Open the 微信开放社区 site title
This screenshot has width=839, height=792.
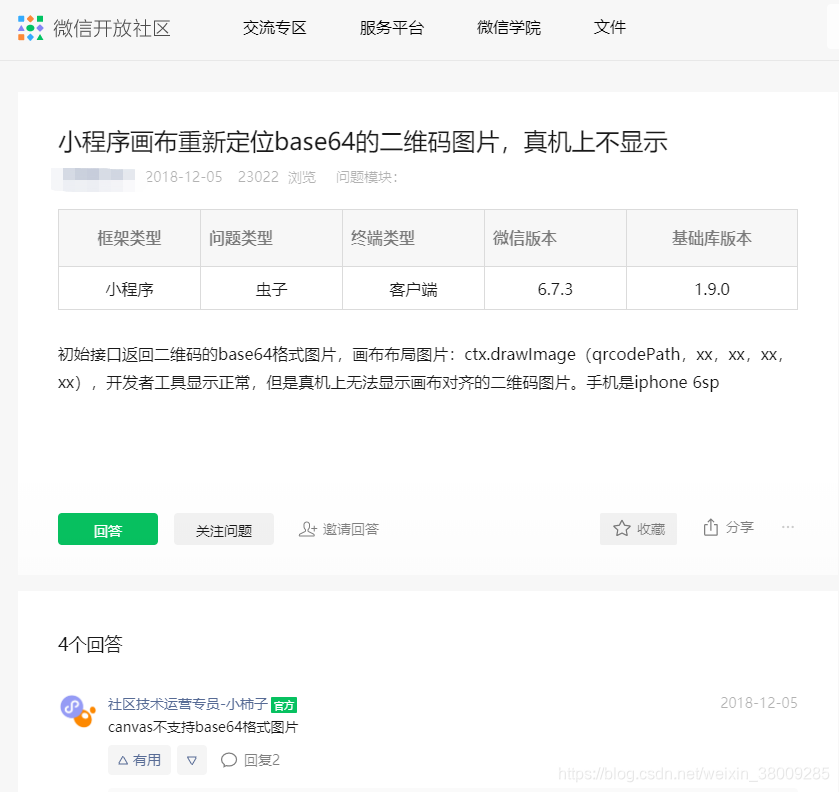click(112, 28)
